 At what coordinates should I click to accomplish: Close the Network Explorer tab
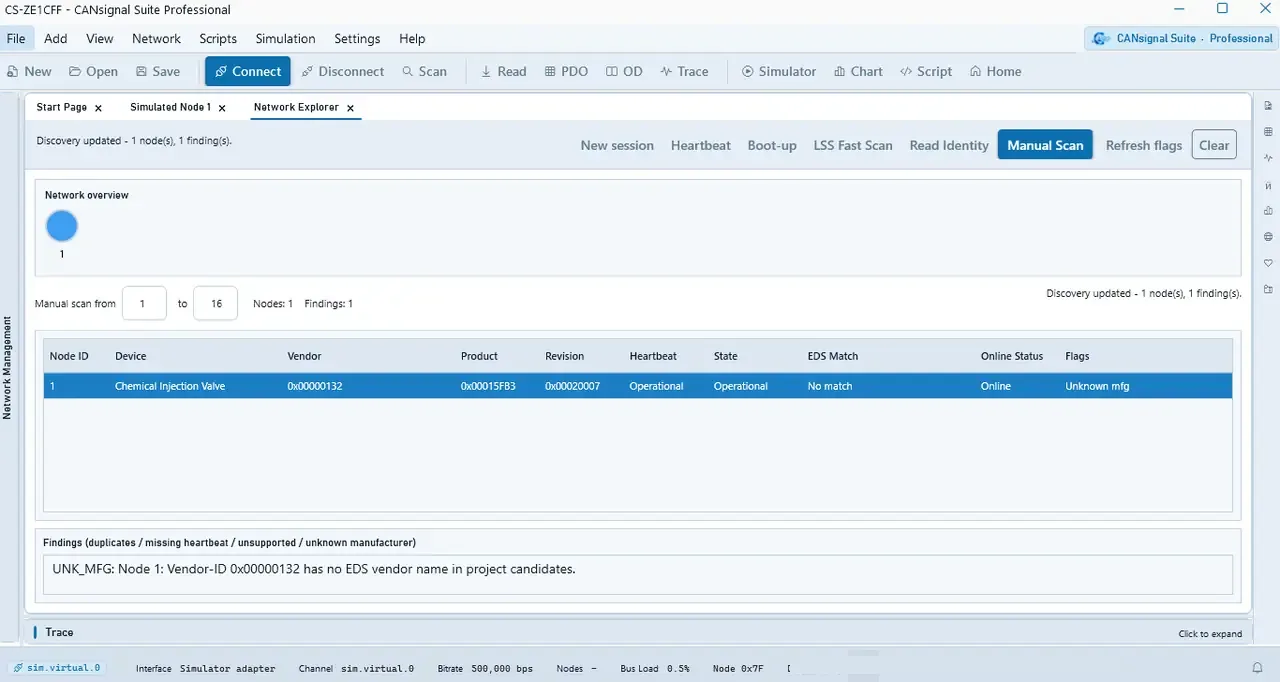pos(351,108)
